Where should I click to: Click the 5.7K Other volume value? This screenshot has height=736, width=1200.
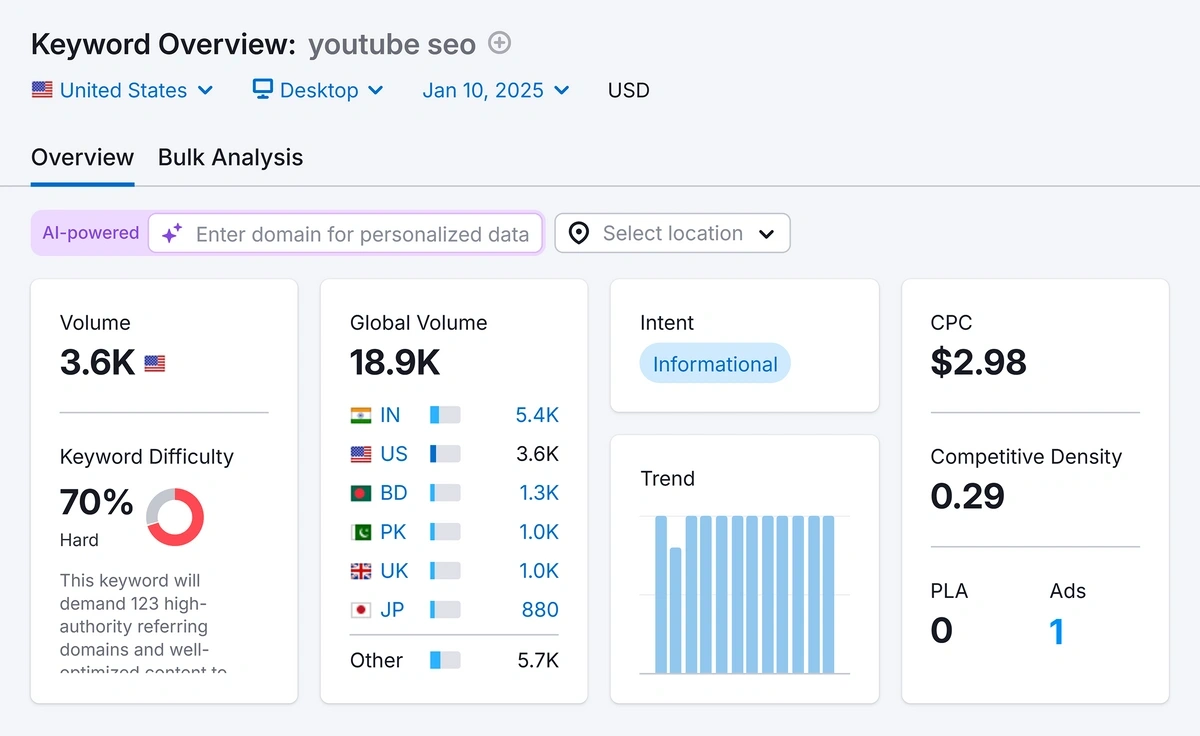[538, 660]
